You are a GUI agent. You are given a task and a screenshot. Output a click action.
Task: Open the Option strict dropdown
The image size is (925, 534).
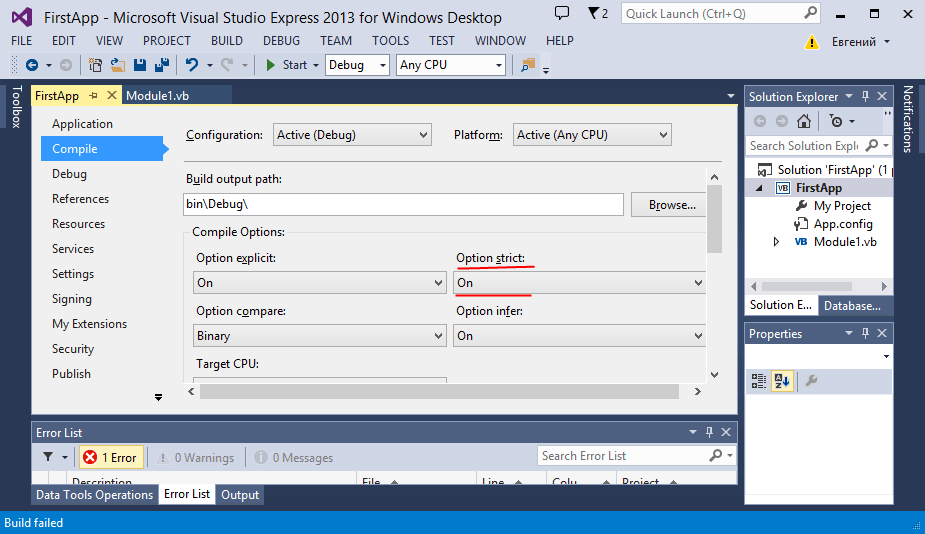pyautogui.click(x=579, y=283)
